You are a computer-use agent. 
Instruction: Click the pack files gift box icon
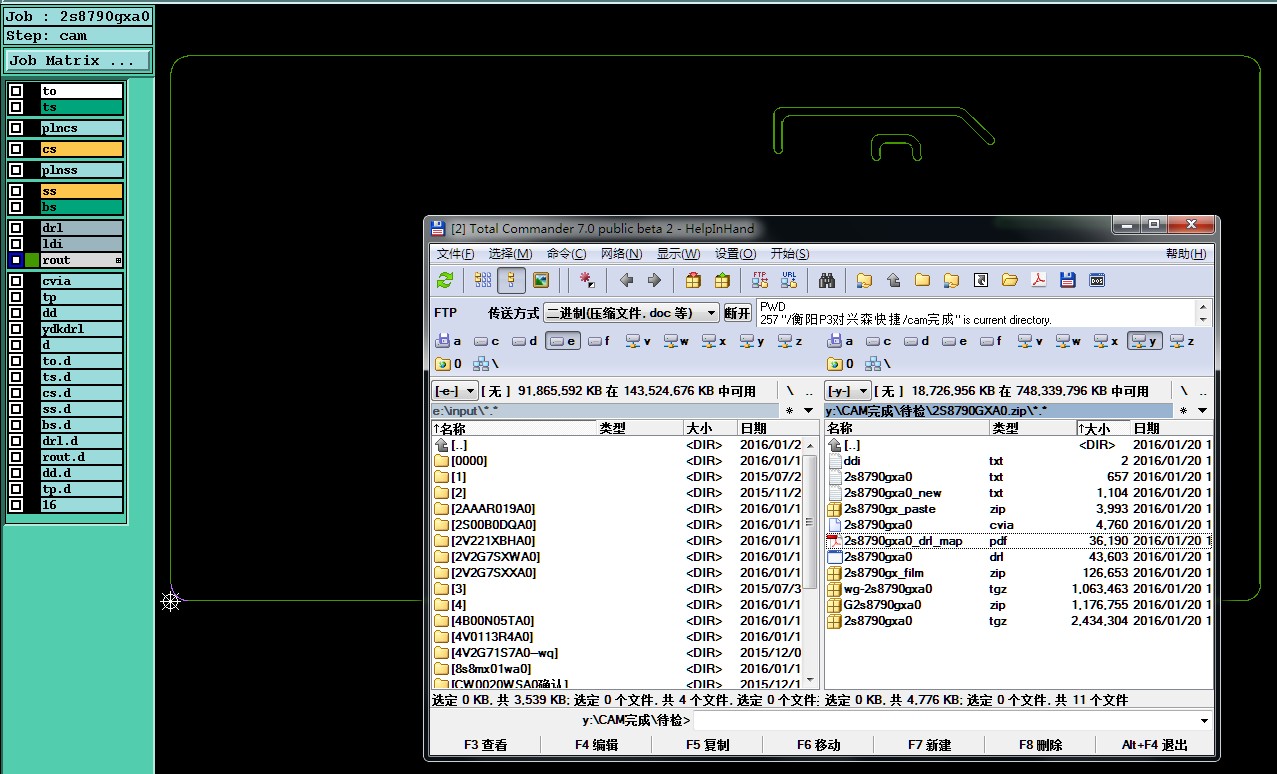click(x=693, y=280)
